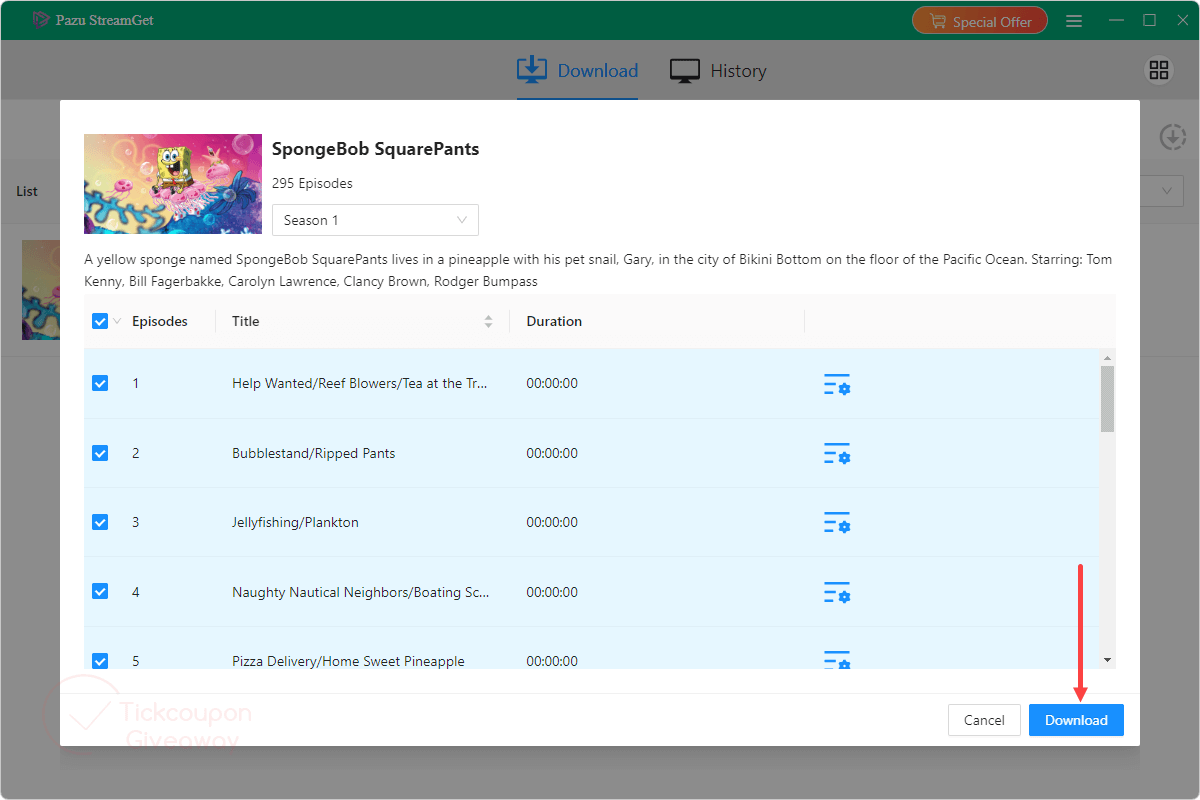Click the Pazu StreamGet logo icon
The width and height of the screenshot is (1200, 800).
(41, 20)
